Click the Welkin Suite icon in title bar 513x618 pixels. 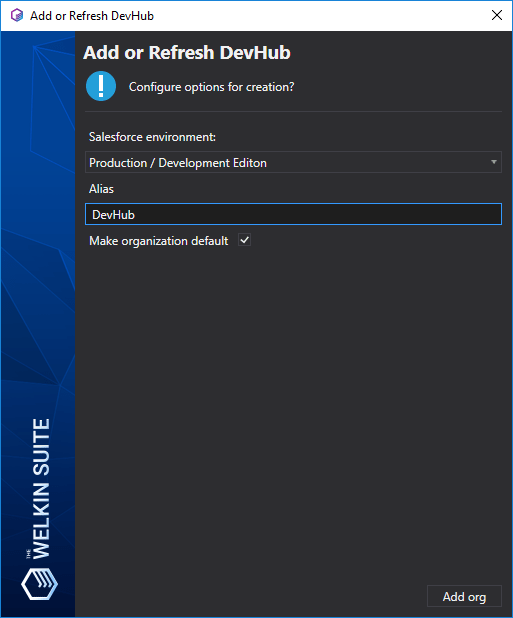[x=17, y=15]
